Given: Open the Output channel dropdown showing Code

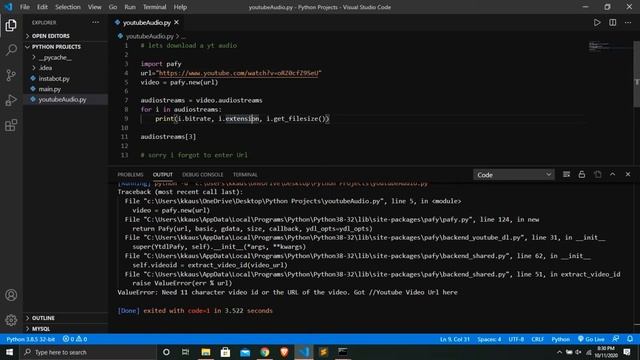Looking at the screenshot, I should (513, 175).
